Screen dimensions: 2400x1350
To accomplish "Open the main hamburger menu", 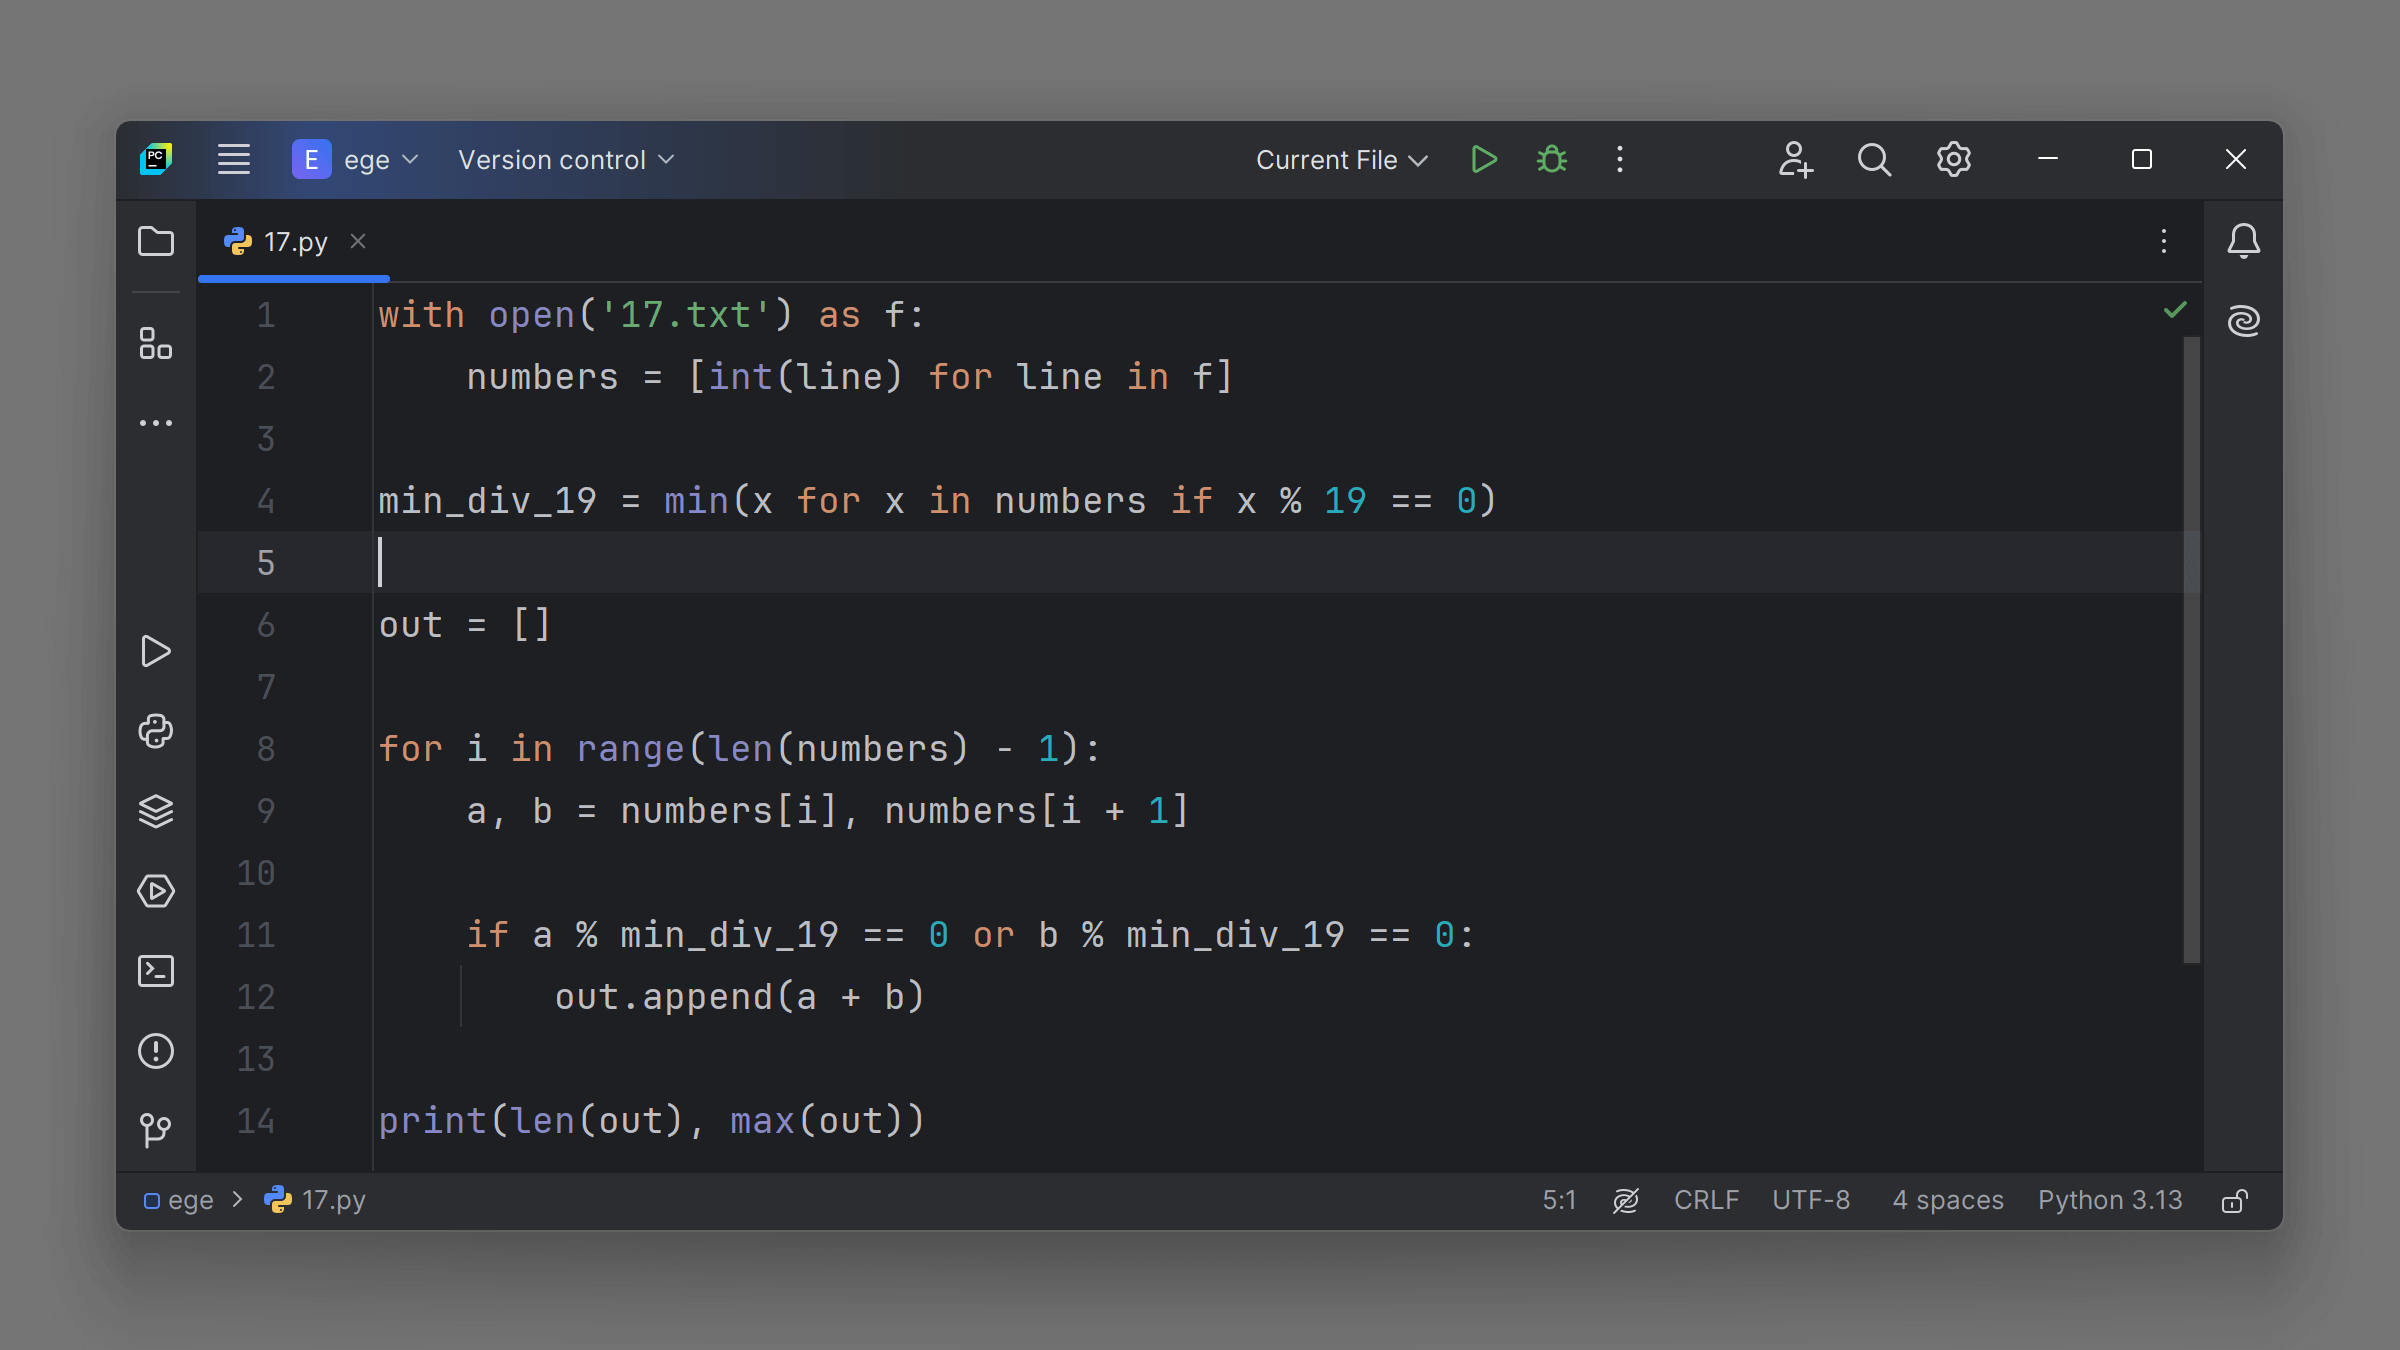I will click(234, 160).
